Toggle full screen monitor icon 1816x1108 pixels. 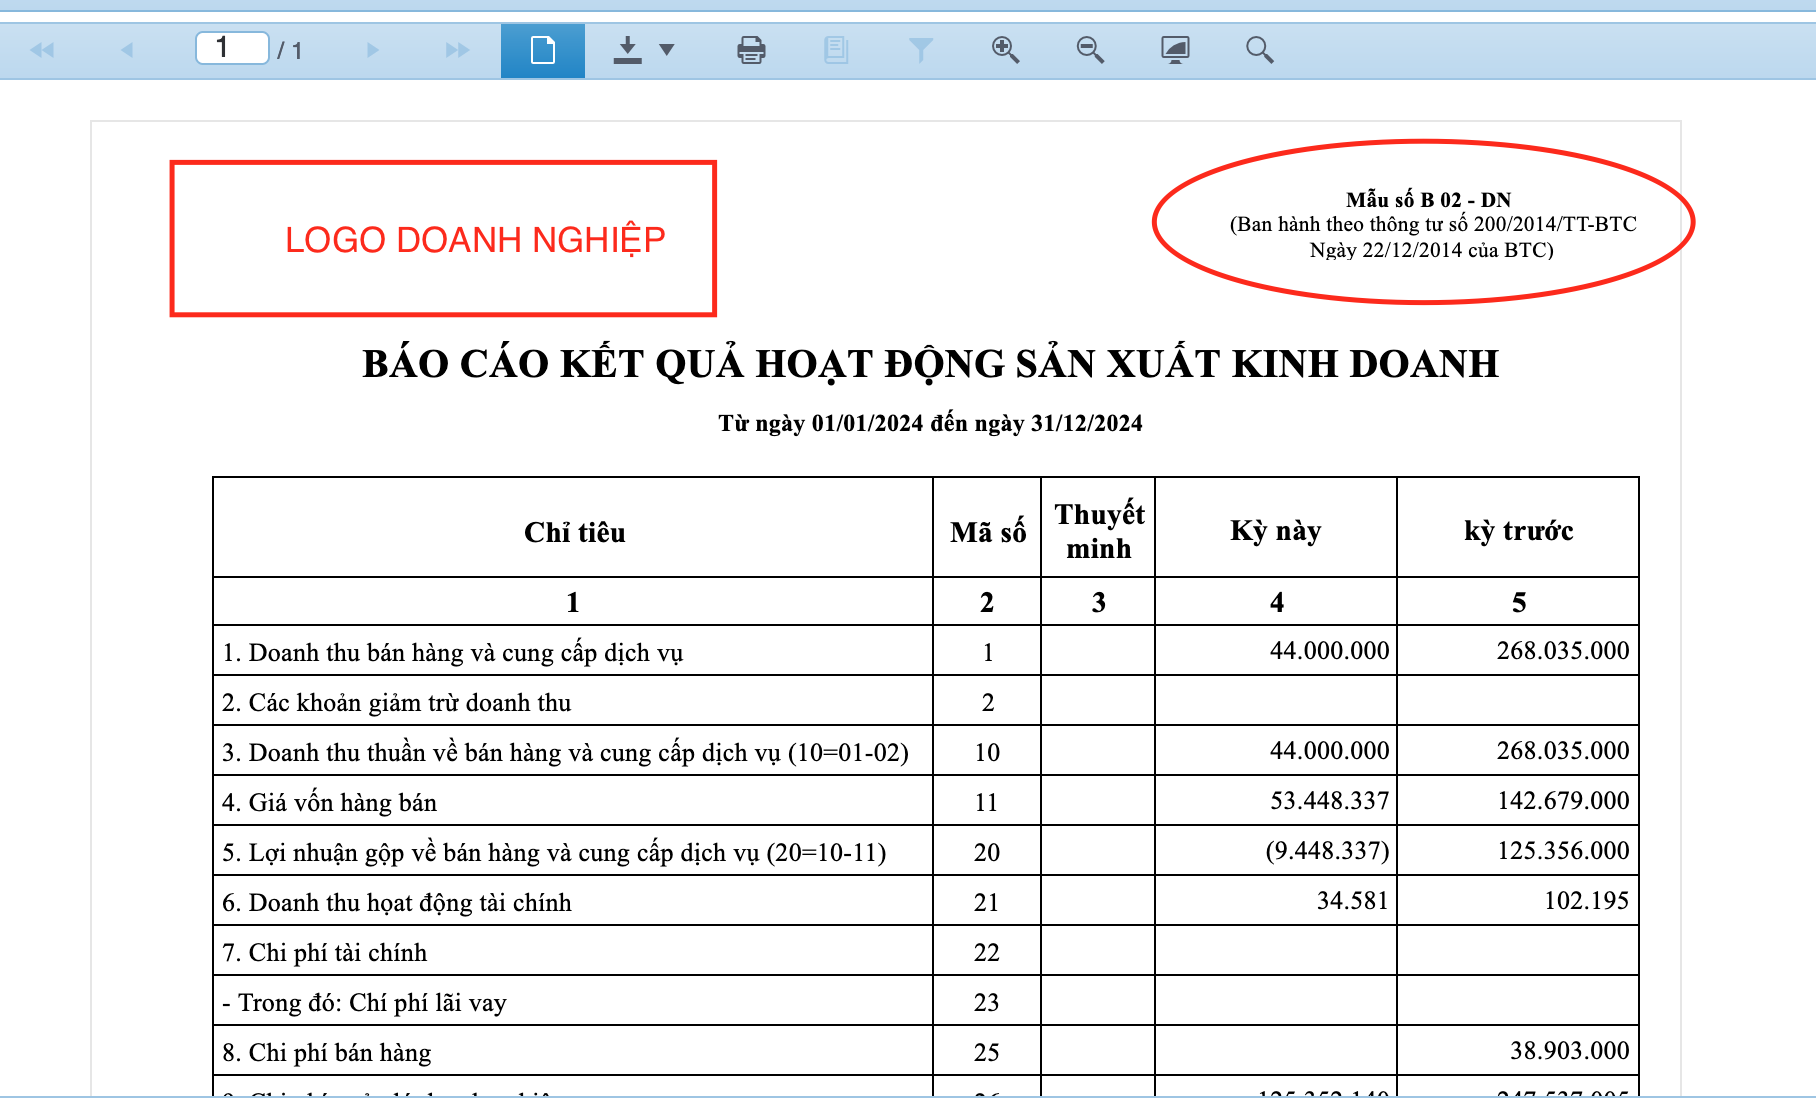pos(1175,50)
